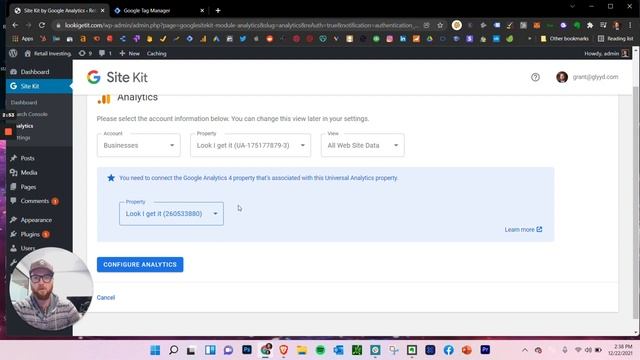The image size is (640, 360).
Task: Open Windows taskbar search
Action: tap(173, 350)
